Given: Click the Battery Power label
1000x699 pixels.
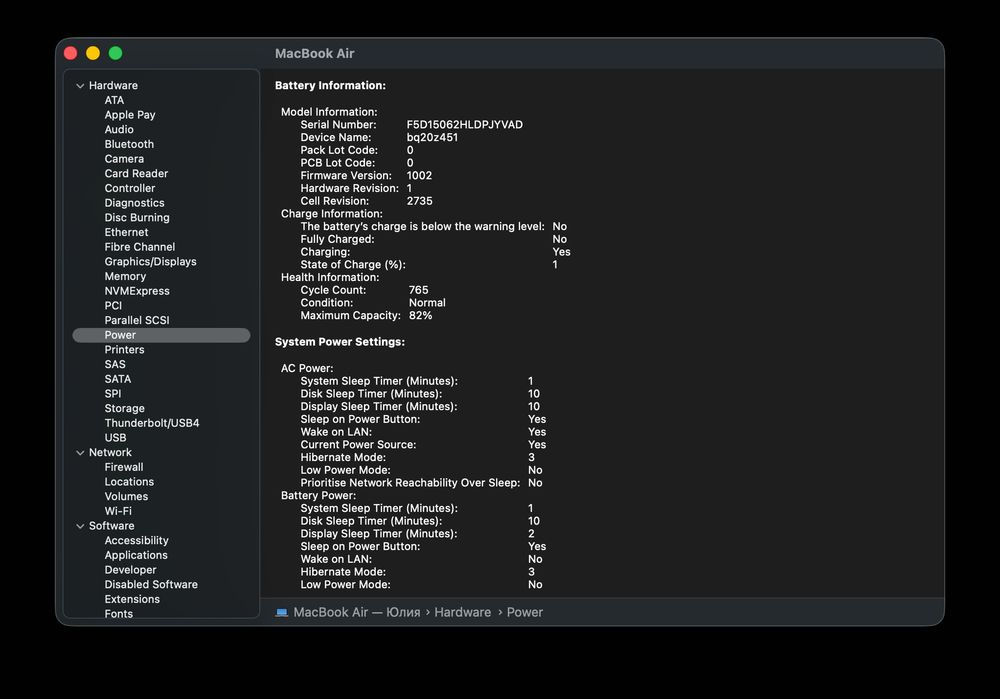Looking at the screenshot, I should click(x=318, y=496).
